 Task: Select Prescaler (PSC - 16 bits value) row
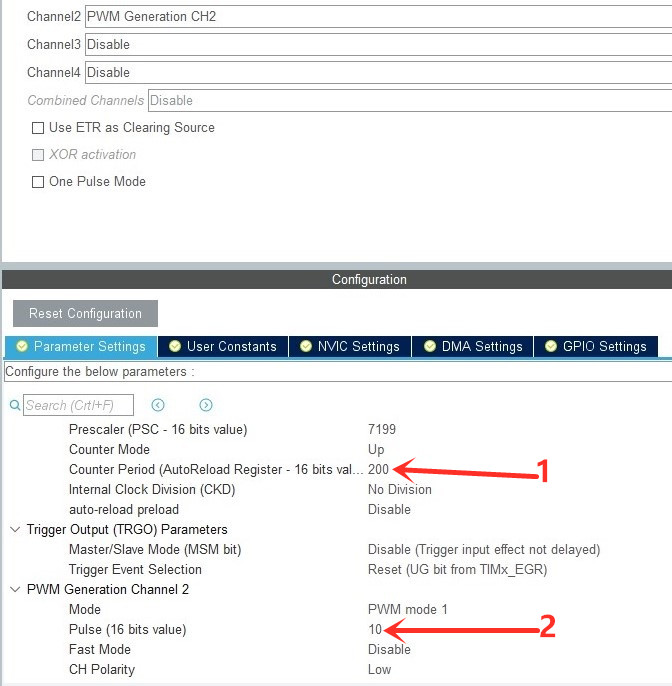[x=158, y=429]
